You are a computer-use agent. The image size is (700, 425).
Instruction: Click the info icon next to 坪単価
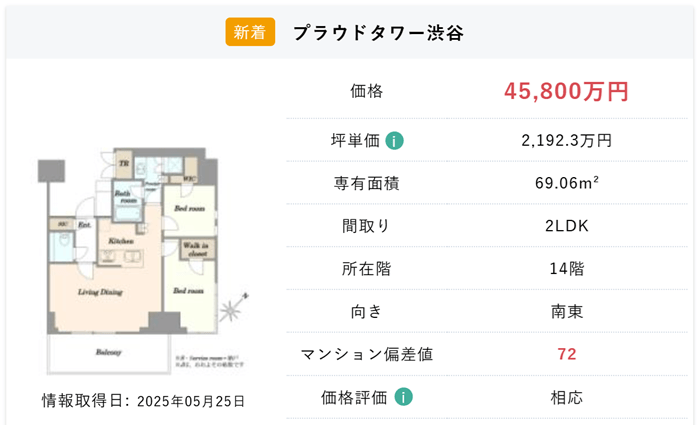coord(394,141)
